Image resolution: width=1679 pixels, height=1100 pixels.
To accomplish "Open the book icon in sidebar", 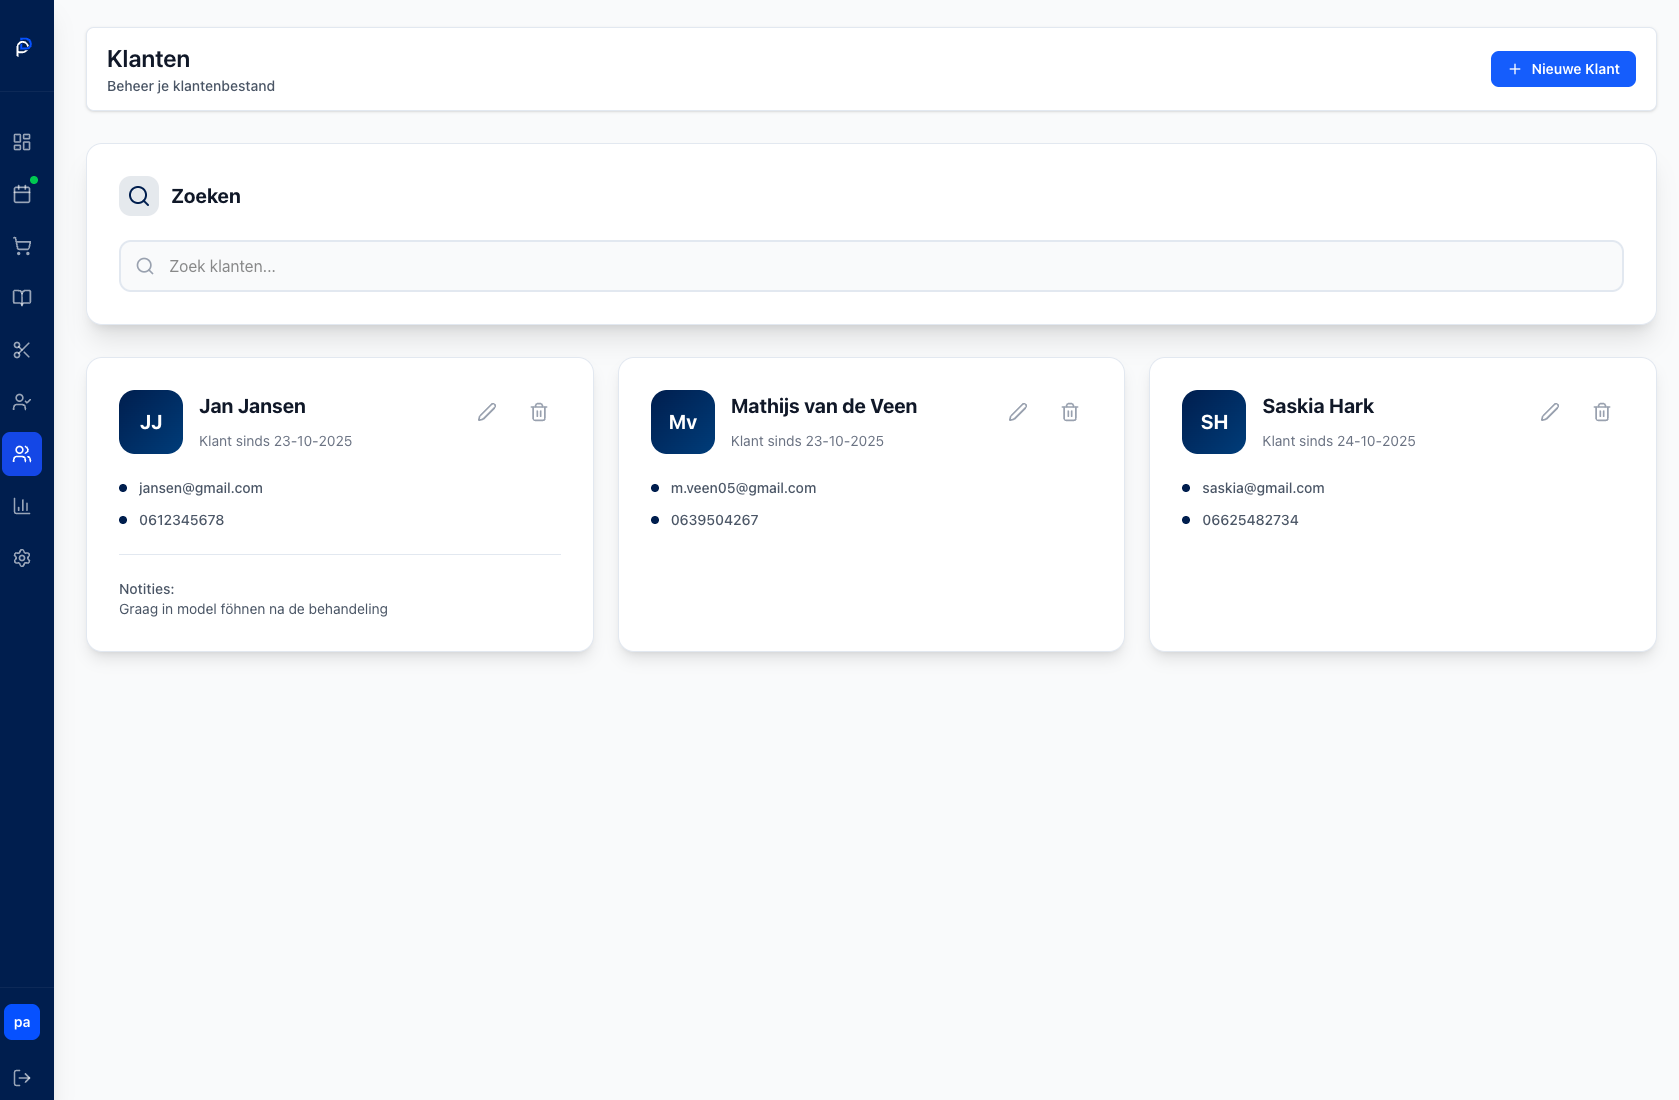I will (x=22, y=298).
